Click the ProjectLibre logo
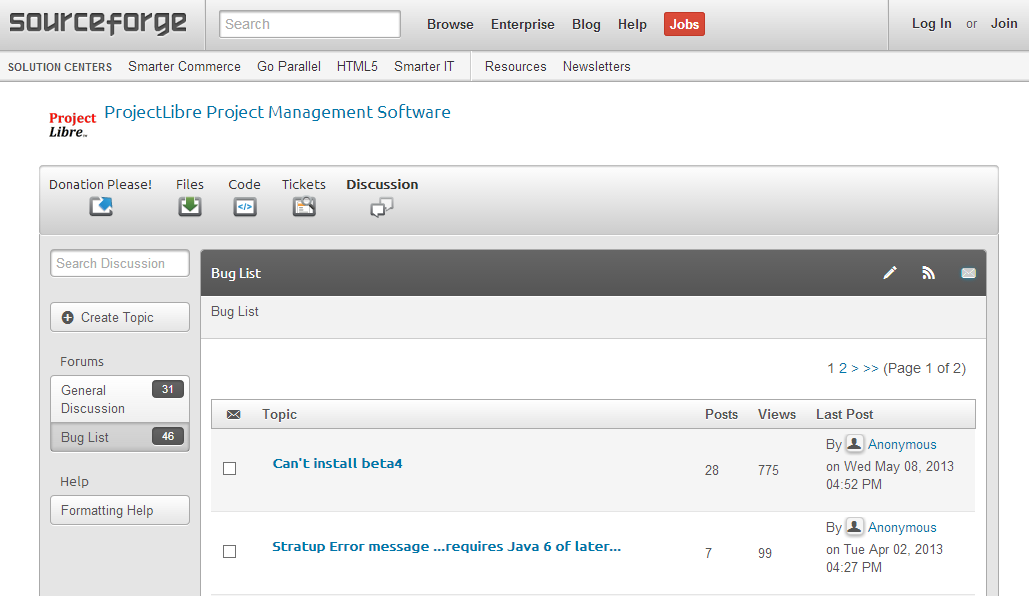The height and width of the screenshot is (596, 1029). coord(73,124)
